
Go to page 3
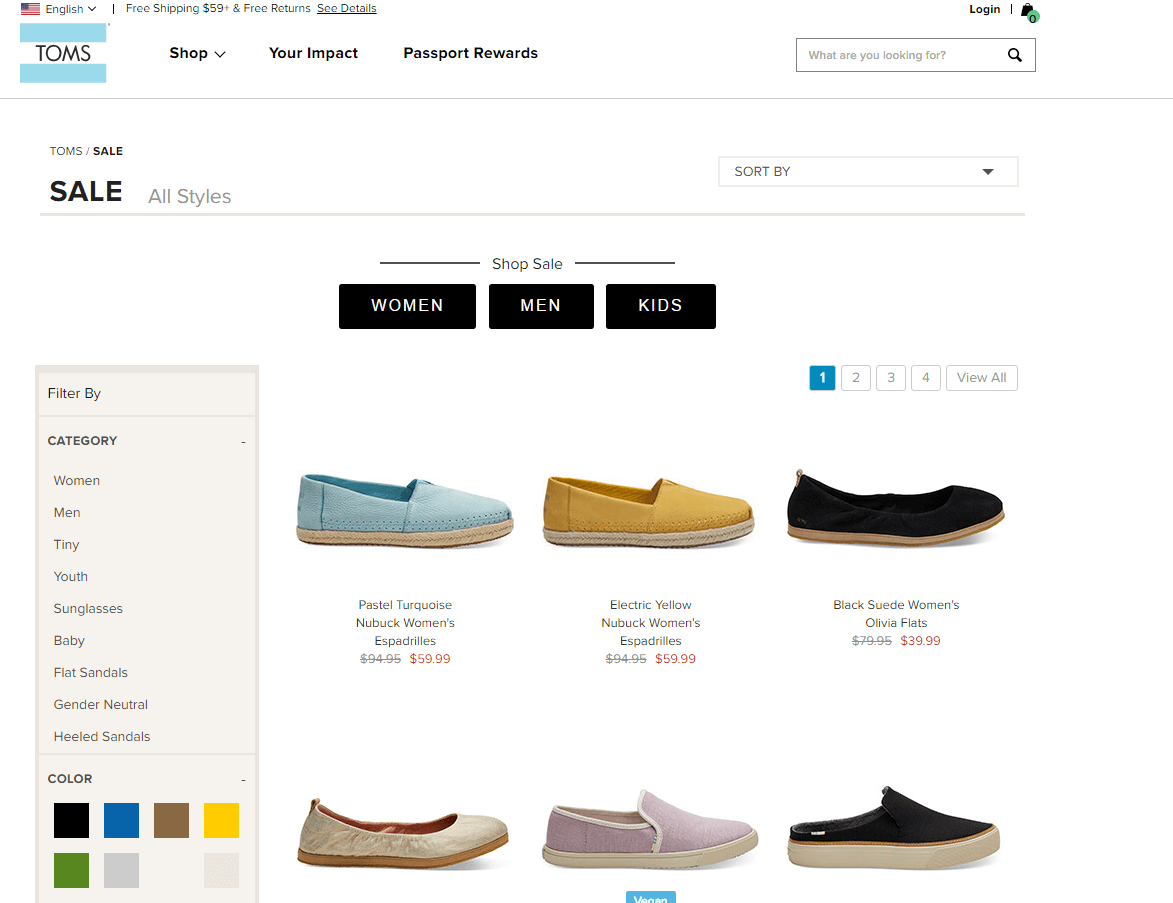coord(891,378)
